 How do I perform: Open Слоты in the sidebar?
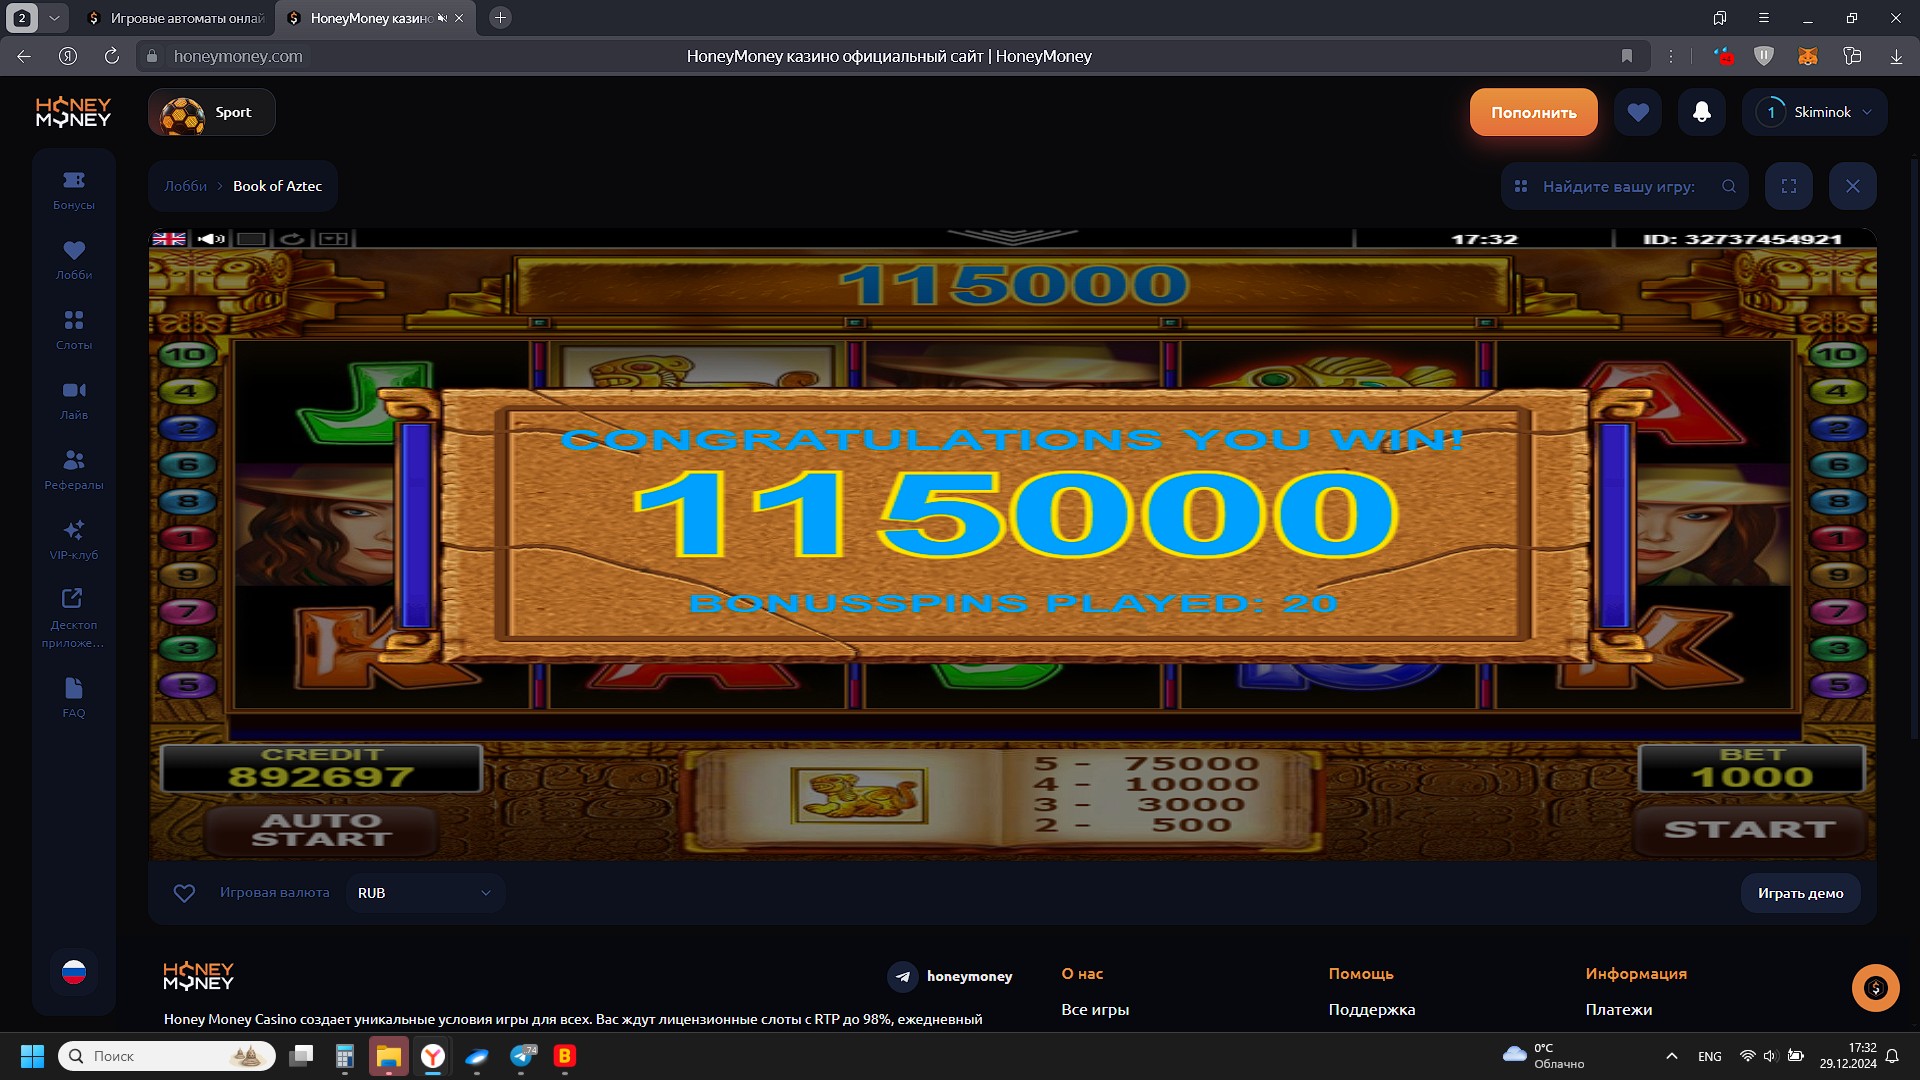click(x=74, y=330)
